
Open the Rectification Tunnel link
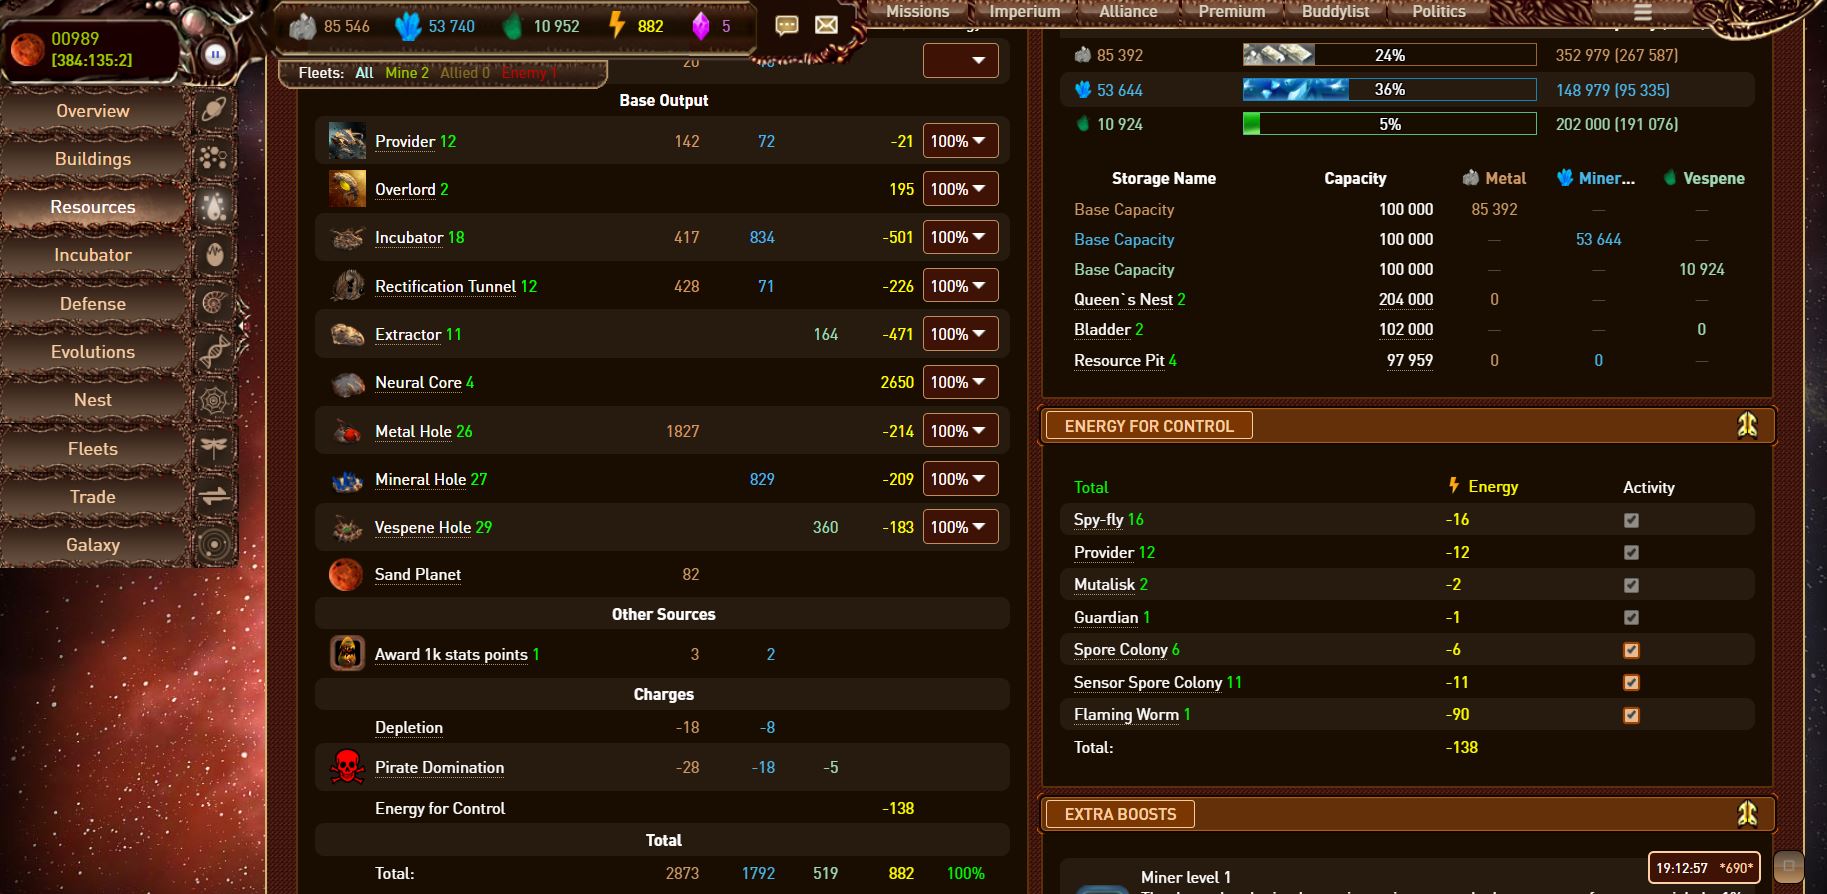(445, 286)
